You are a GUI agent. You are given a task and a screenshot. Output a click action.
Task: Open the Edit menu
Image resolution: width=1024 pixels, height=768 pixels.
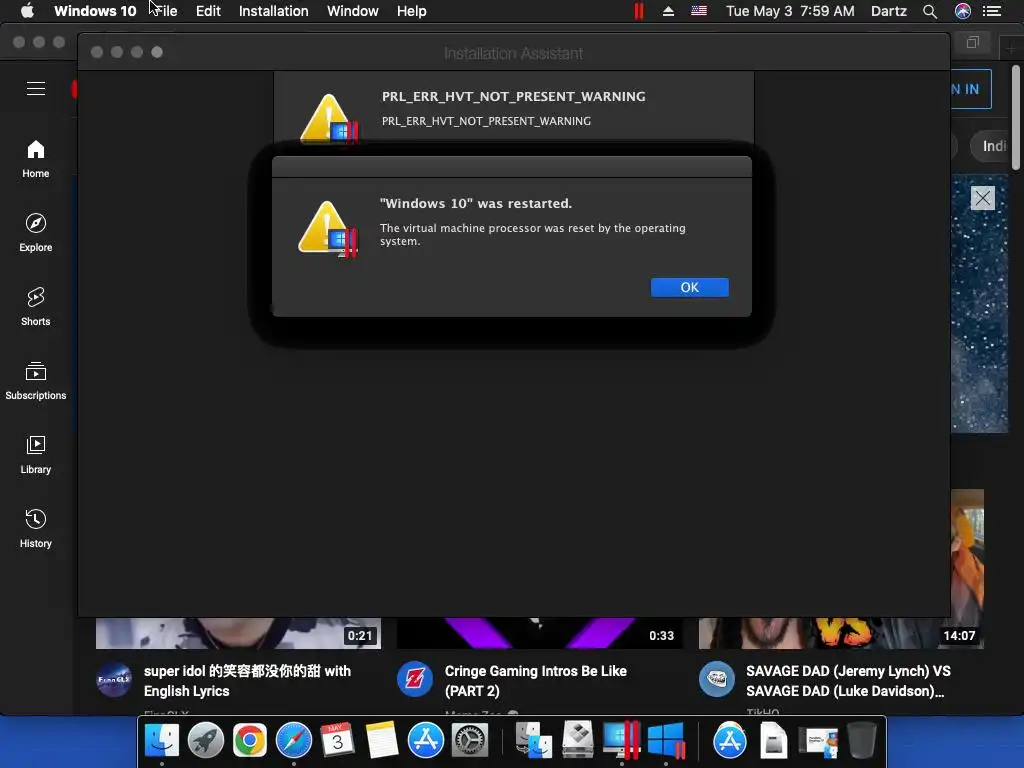[x=208, y=11]
